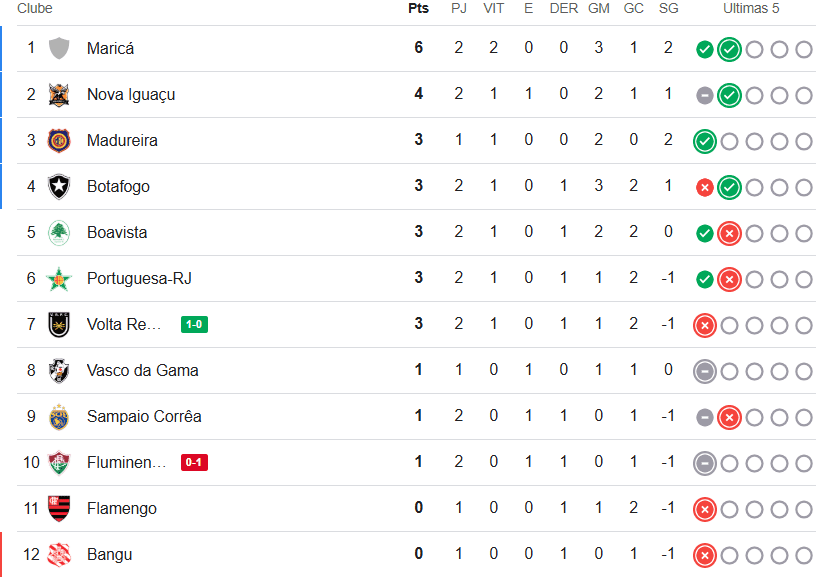
Task: Click Volta Redonda's green 1-0 live score badge
Action: coord(194,324)
